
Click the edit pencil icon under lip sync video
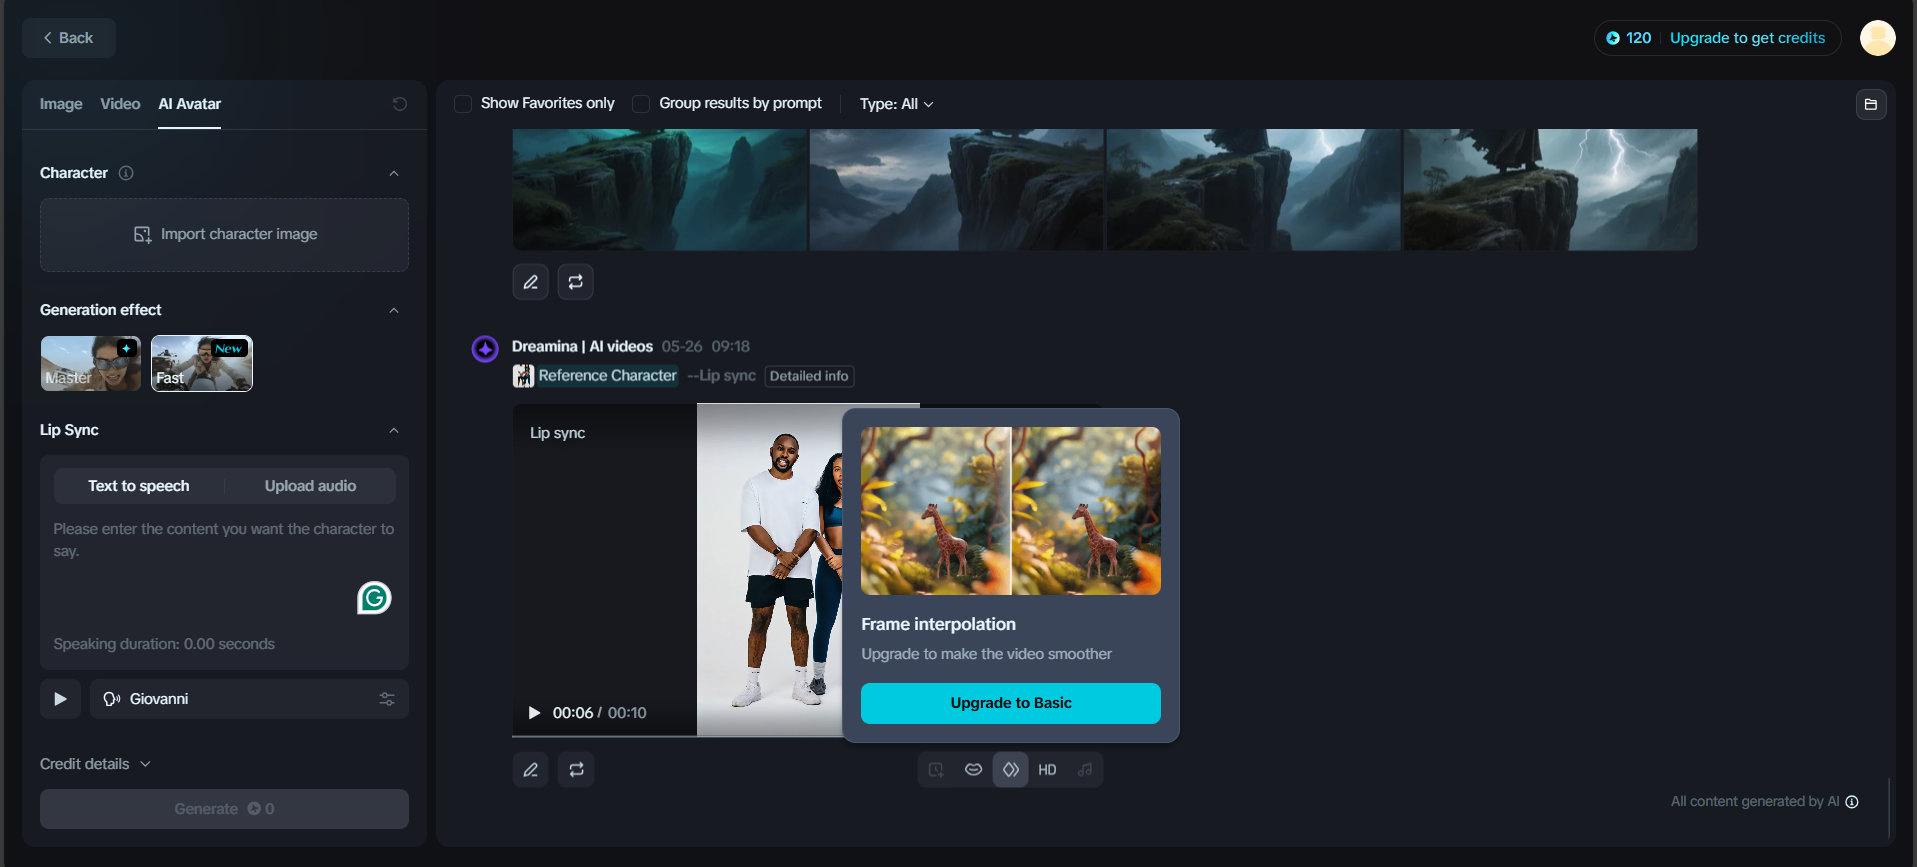point(531,770)
